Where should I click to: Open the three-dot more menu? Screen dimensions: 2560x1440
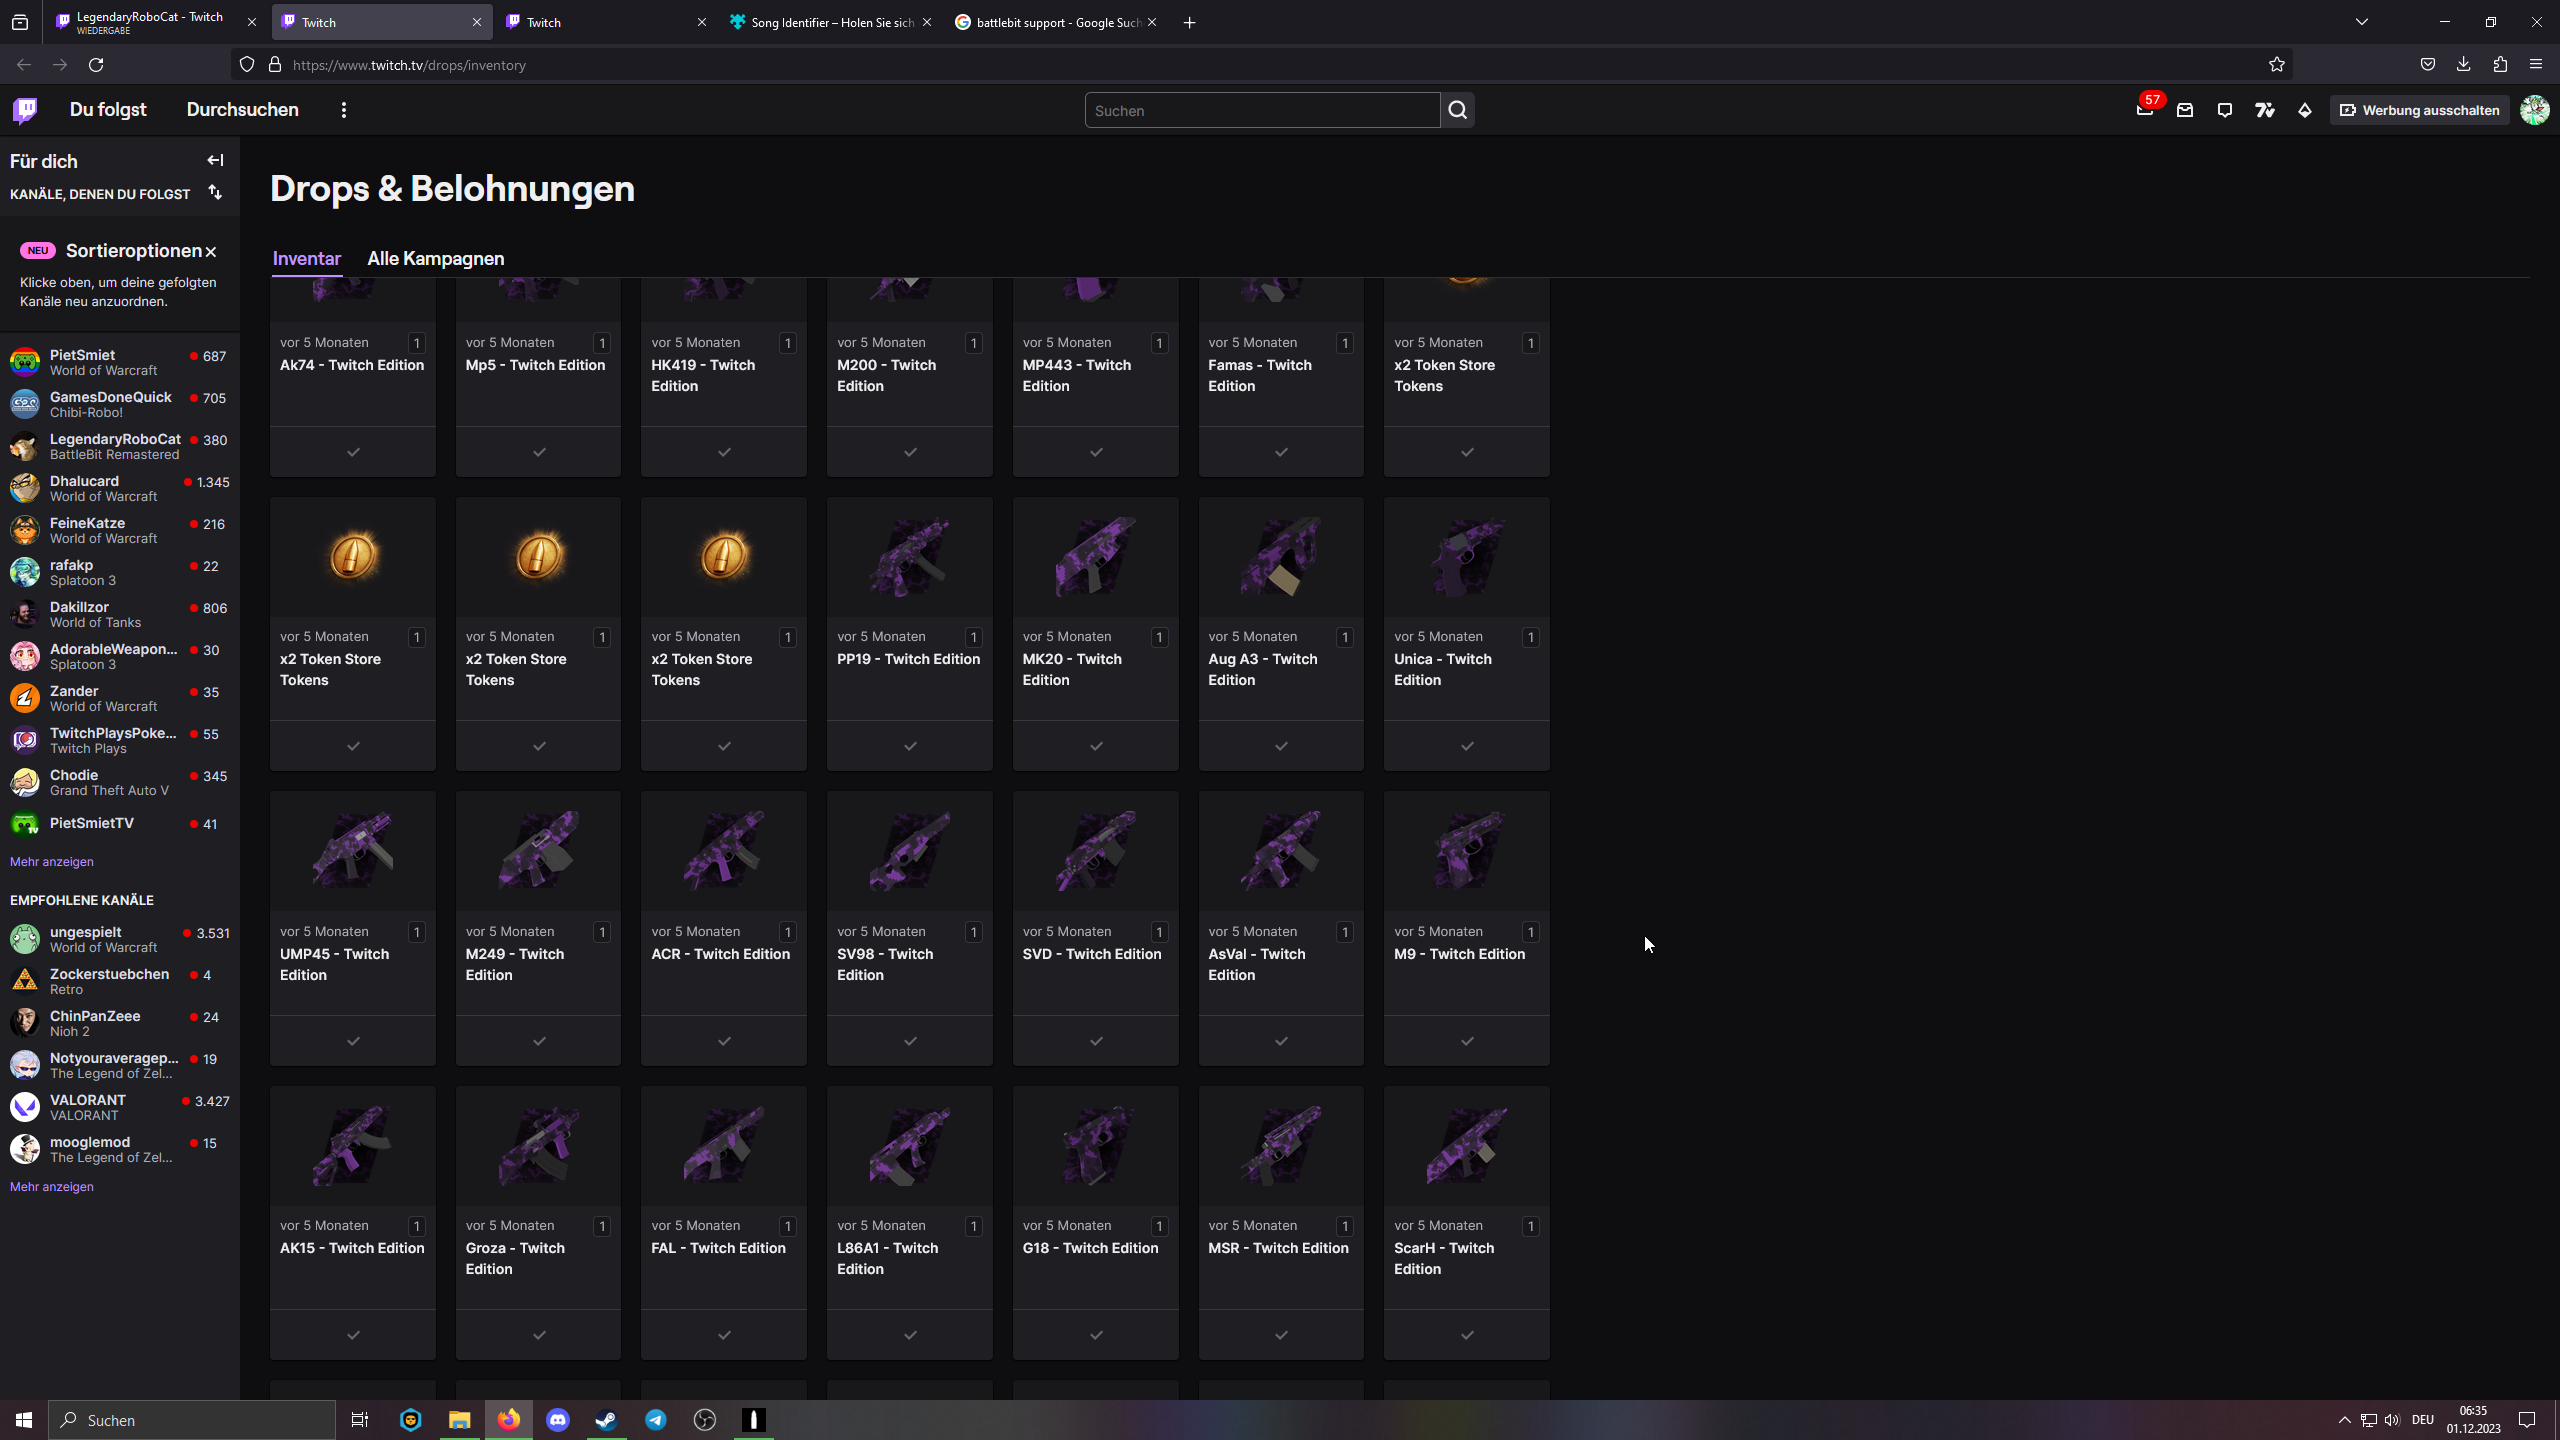[344, 110]
